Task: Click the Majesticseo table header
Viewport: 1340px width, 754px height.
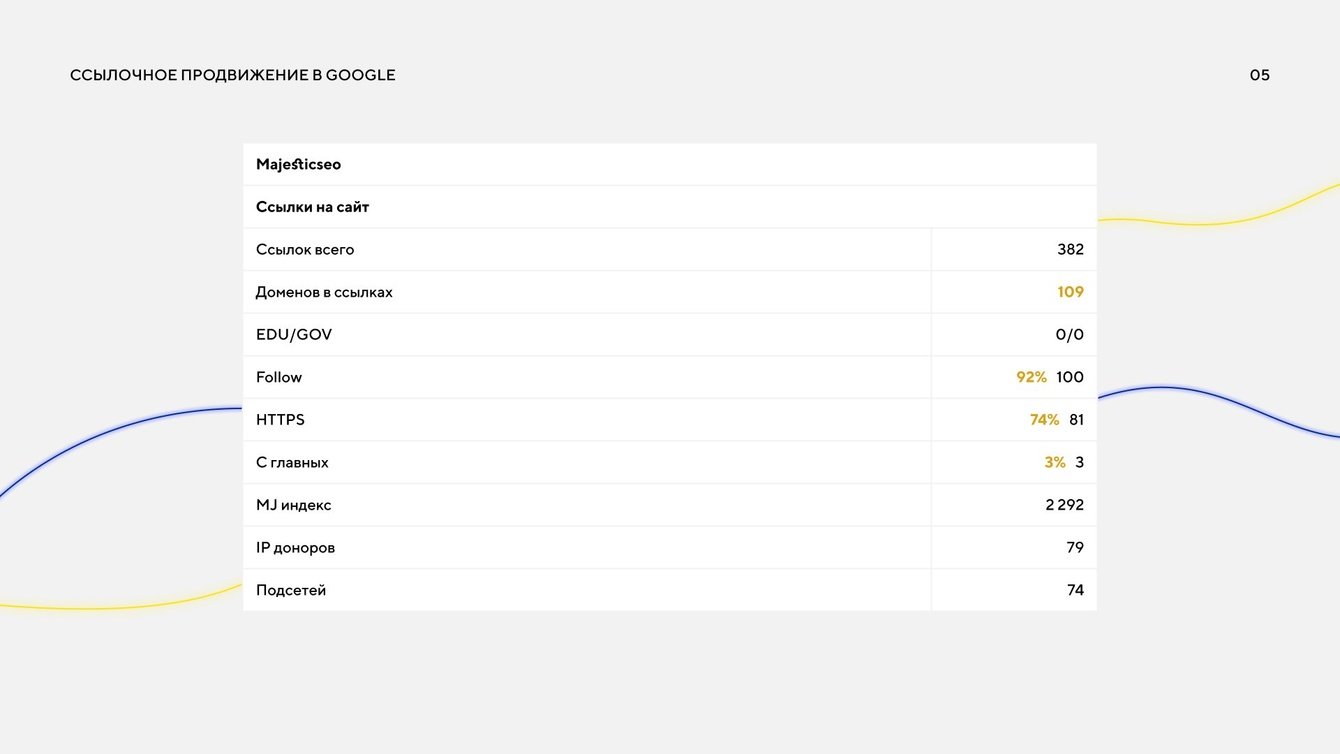Action: pos(298,164)
